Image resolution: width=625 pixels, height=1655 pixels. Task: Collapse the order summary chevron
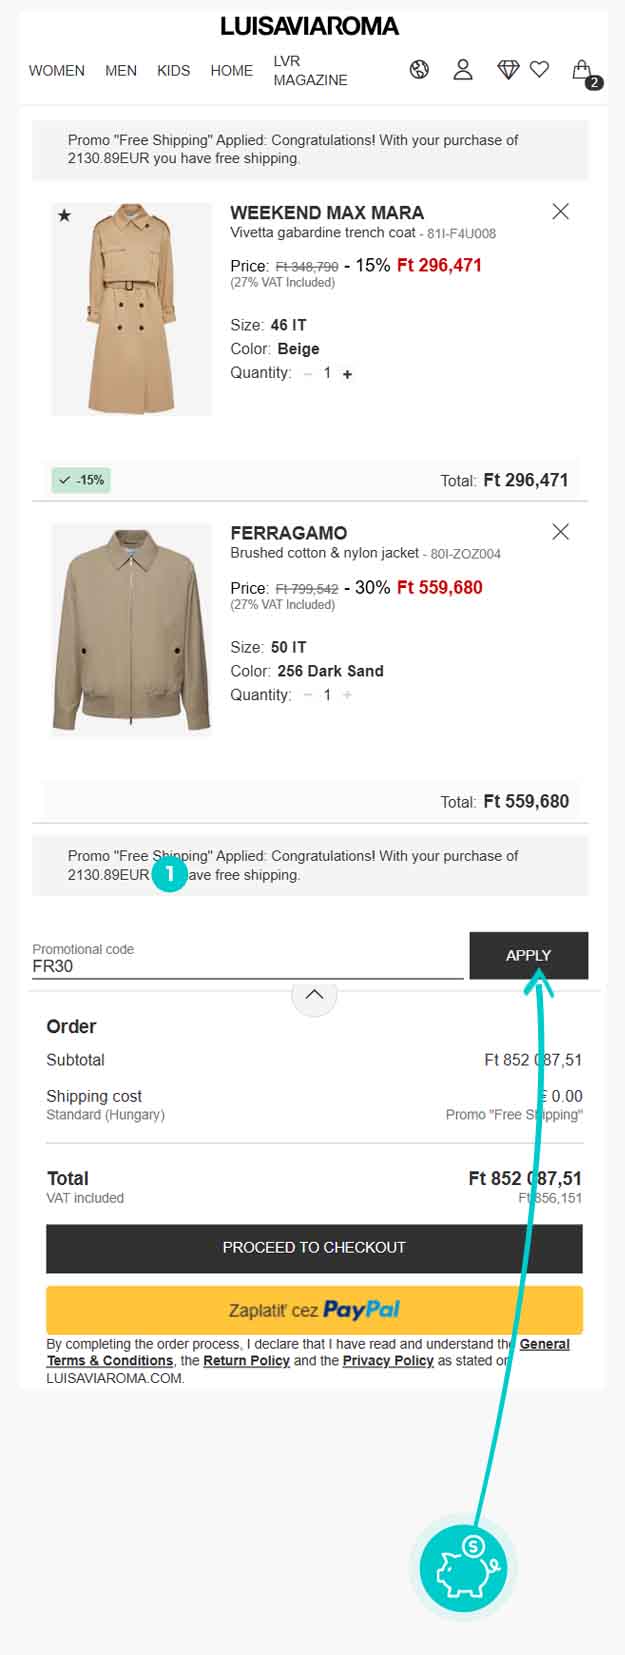point(314,995)
